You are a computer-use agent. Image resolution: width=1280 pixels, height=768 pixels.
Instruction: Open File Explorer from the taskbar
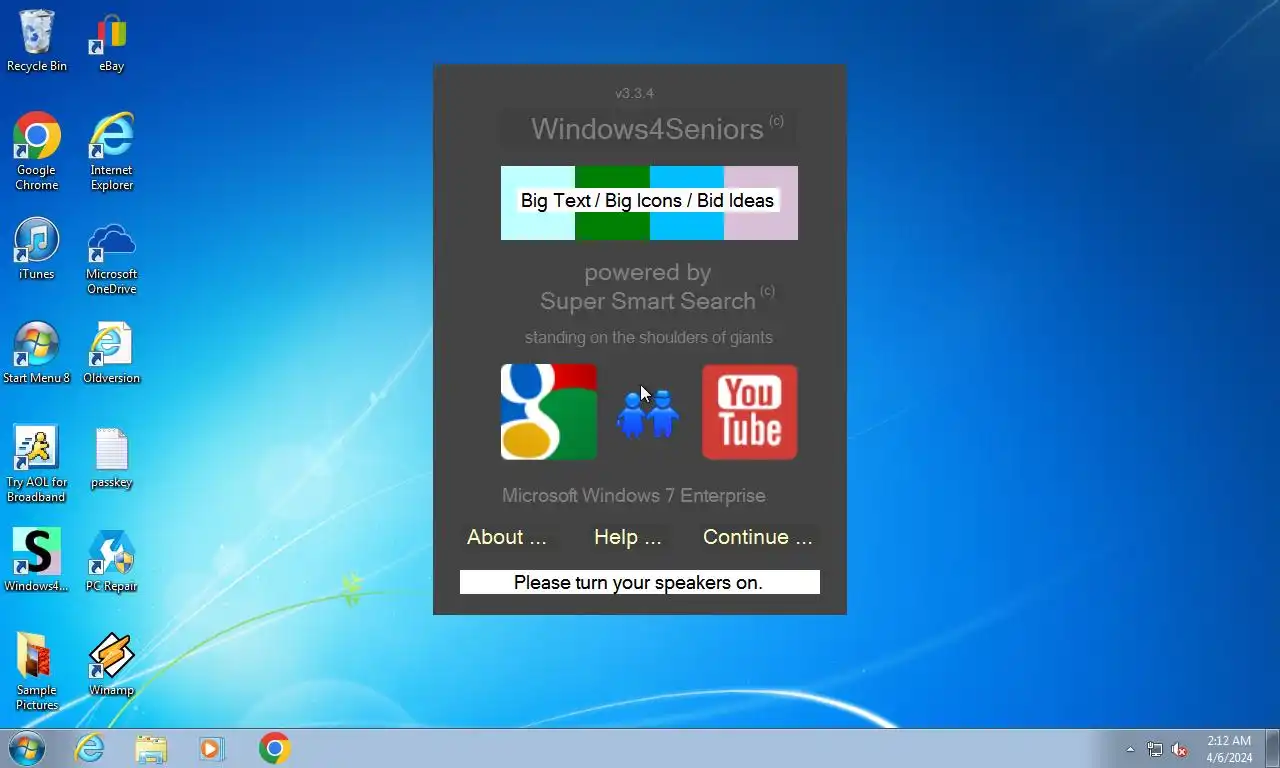[x=151, y=748]
